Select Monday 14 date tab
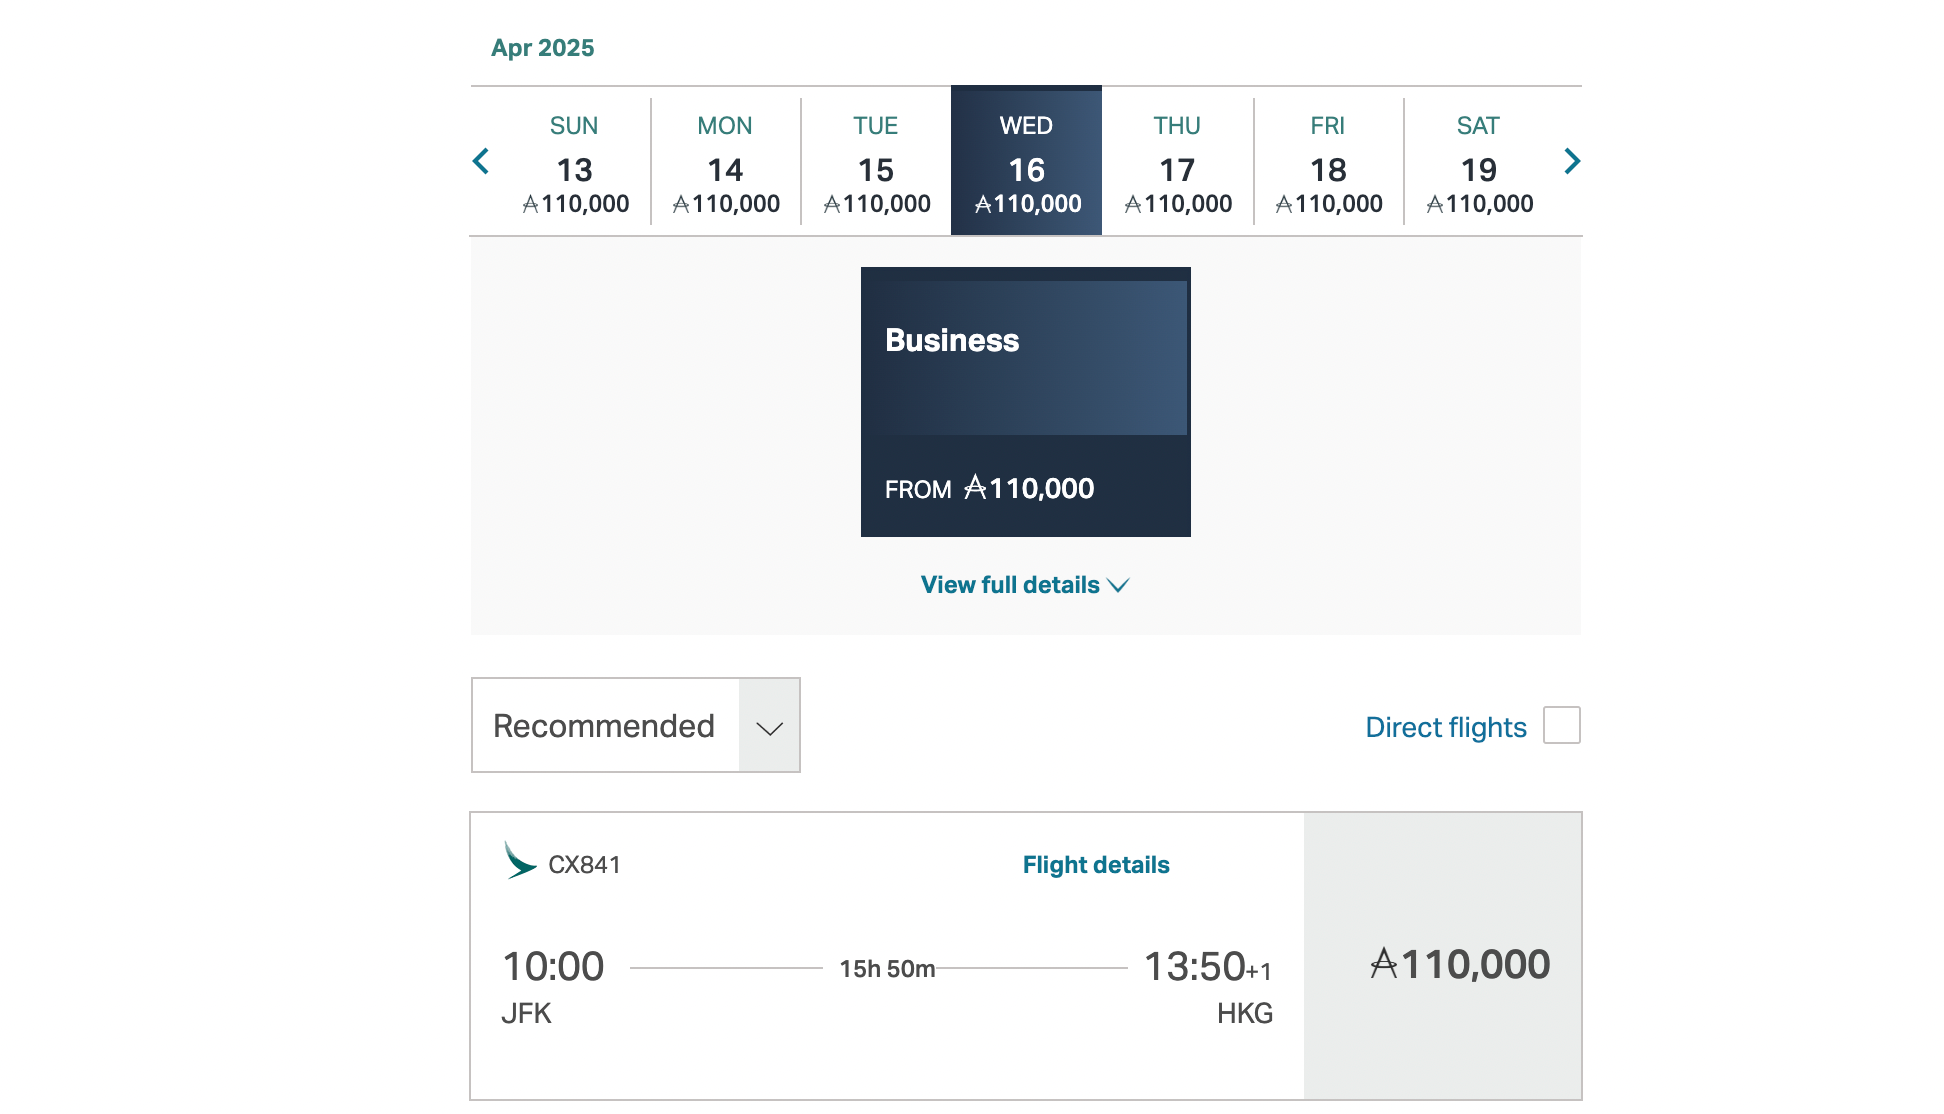This screenshot has width=1944, height=1114. click(x=726, y=163)
